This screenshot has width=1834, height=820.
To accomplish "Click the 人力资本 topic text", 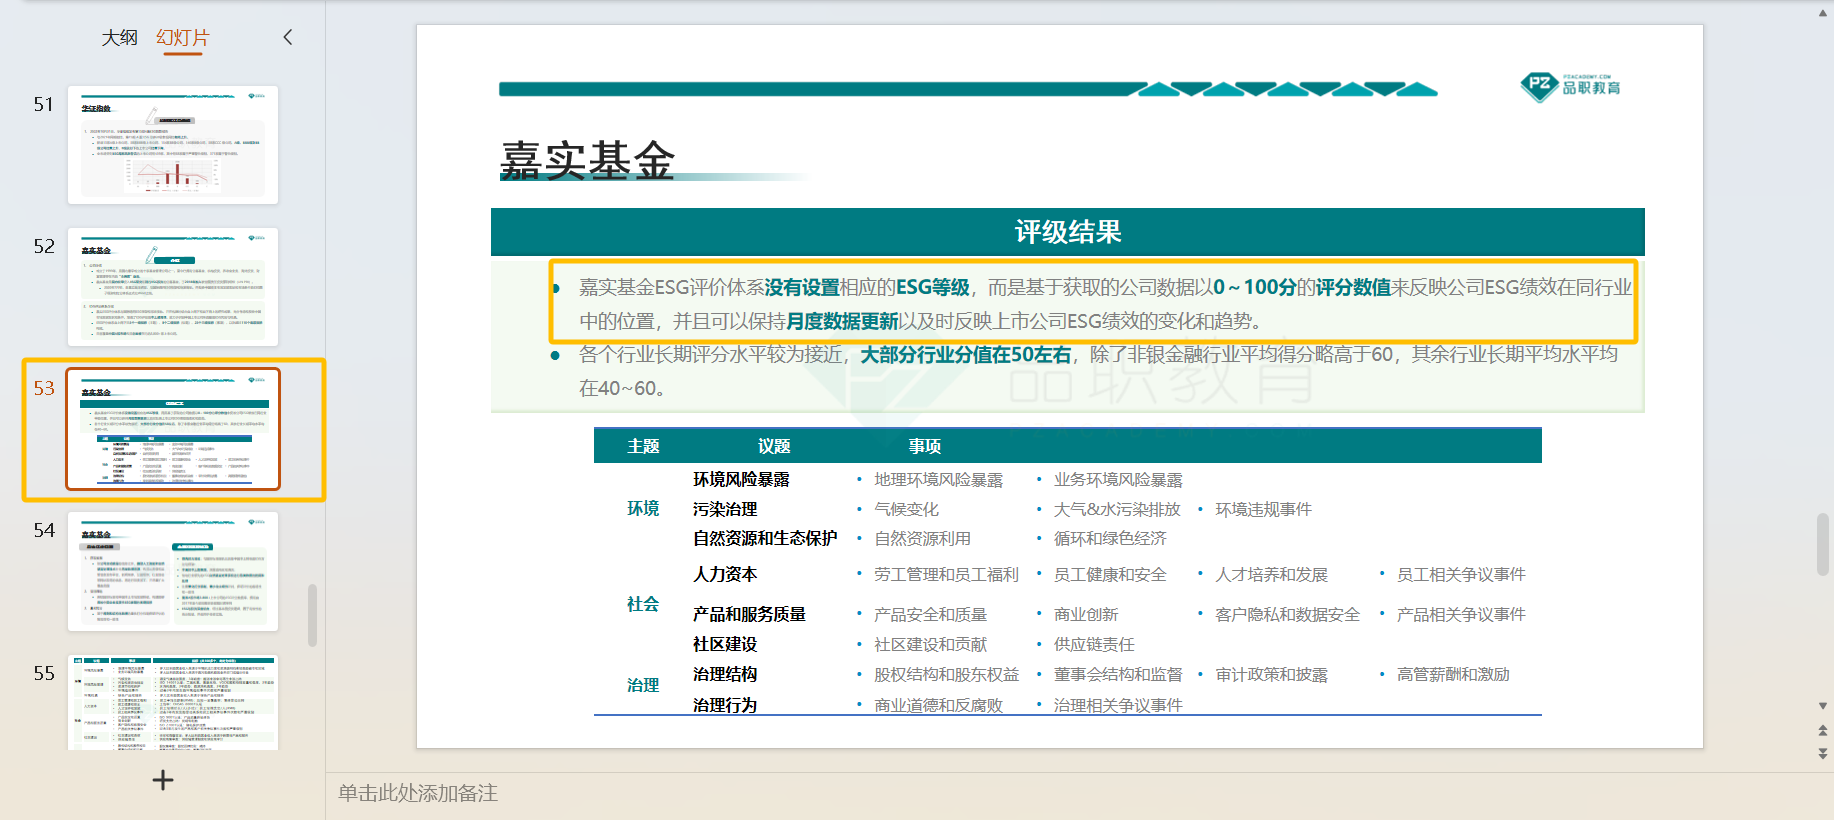I will [725, 575].
